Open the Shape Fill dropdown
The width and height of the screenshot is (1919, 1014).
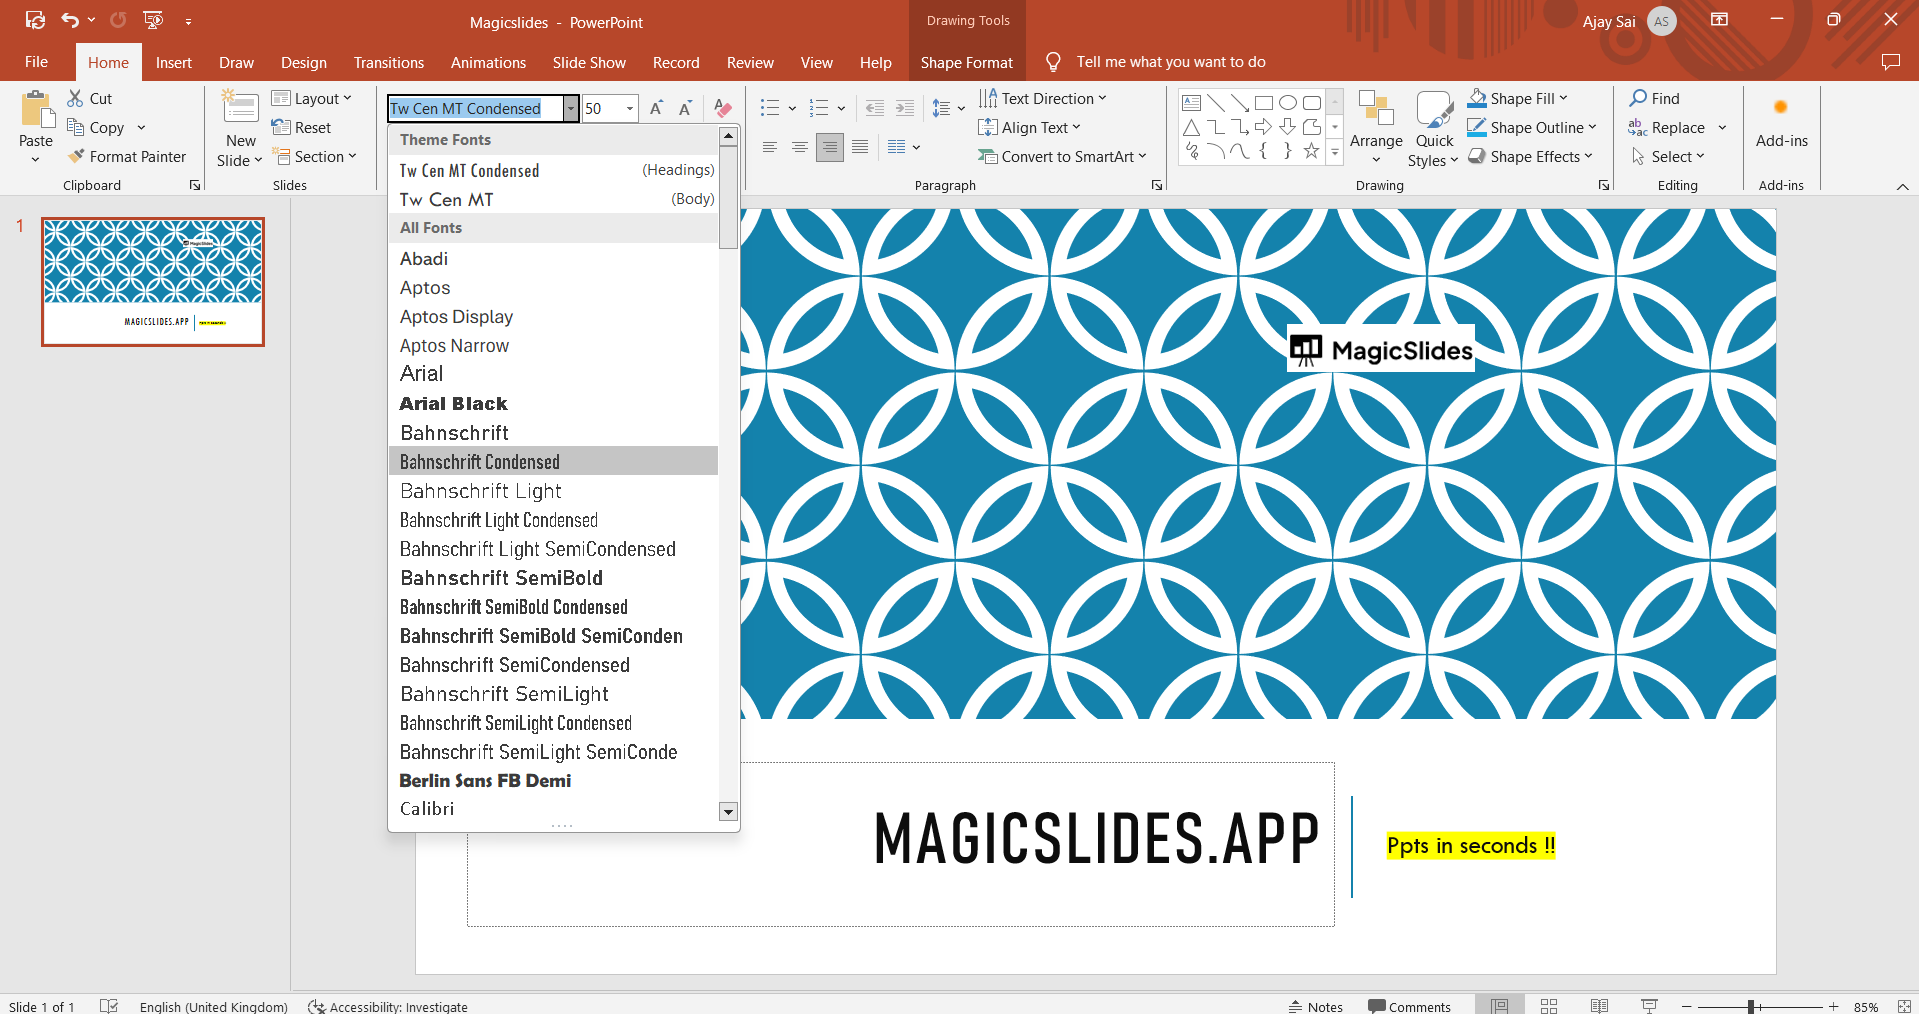tap(1563, 98)
